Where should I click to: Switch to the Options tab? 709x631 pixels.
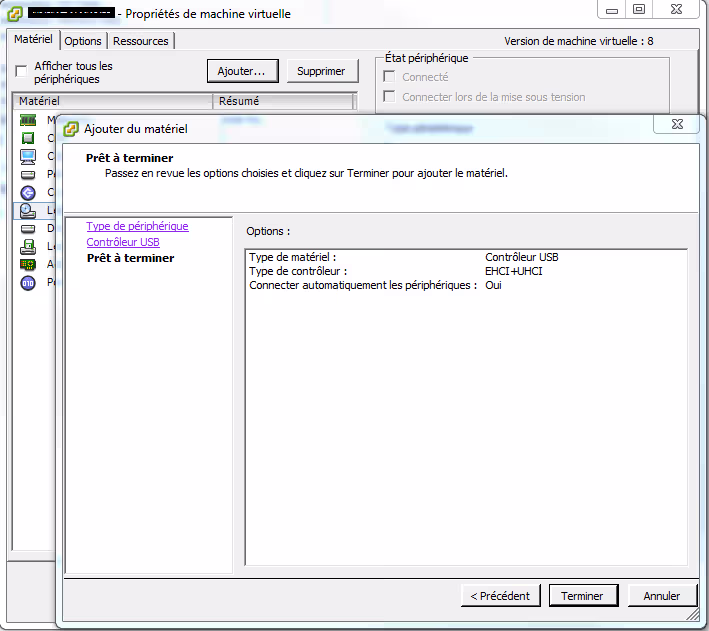83,41
